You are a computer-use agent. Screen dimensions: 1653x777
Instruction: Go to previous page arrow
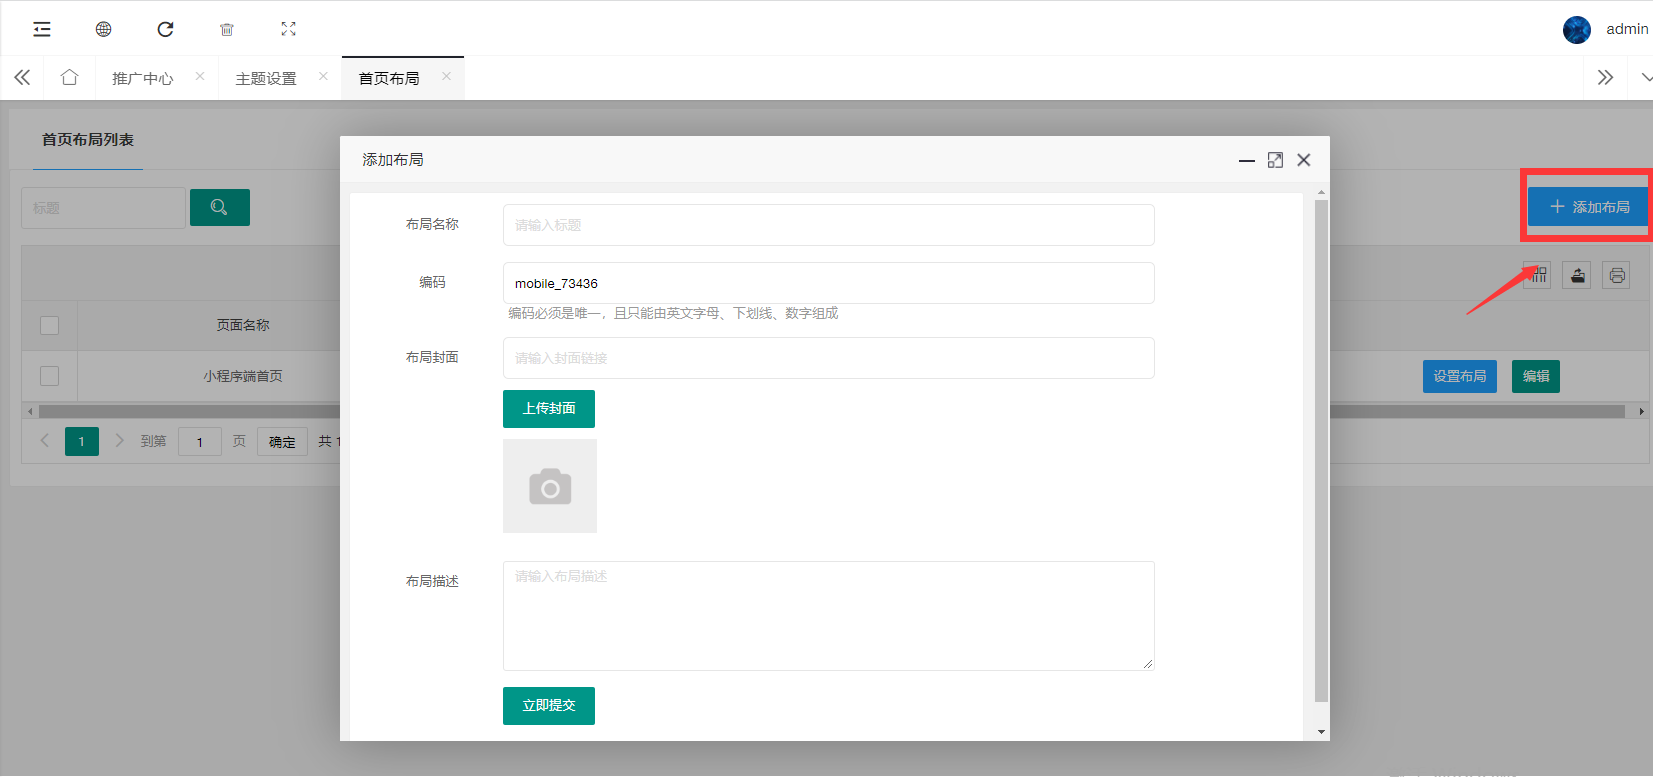coord(44,441)
